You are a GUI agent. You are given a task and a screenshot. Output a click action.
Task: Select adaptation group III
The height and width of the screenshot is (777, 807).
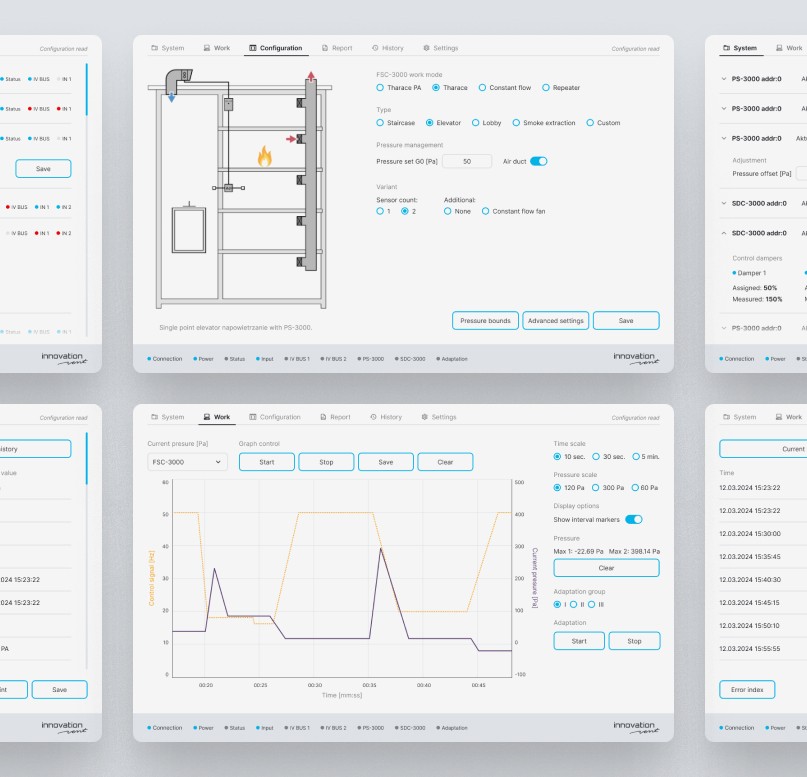pyautogui.click(x=595, y=604)
